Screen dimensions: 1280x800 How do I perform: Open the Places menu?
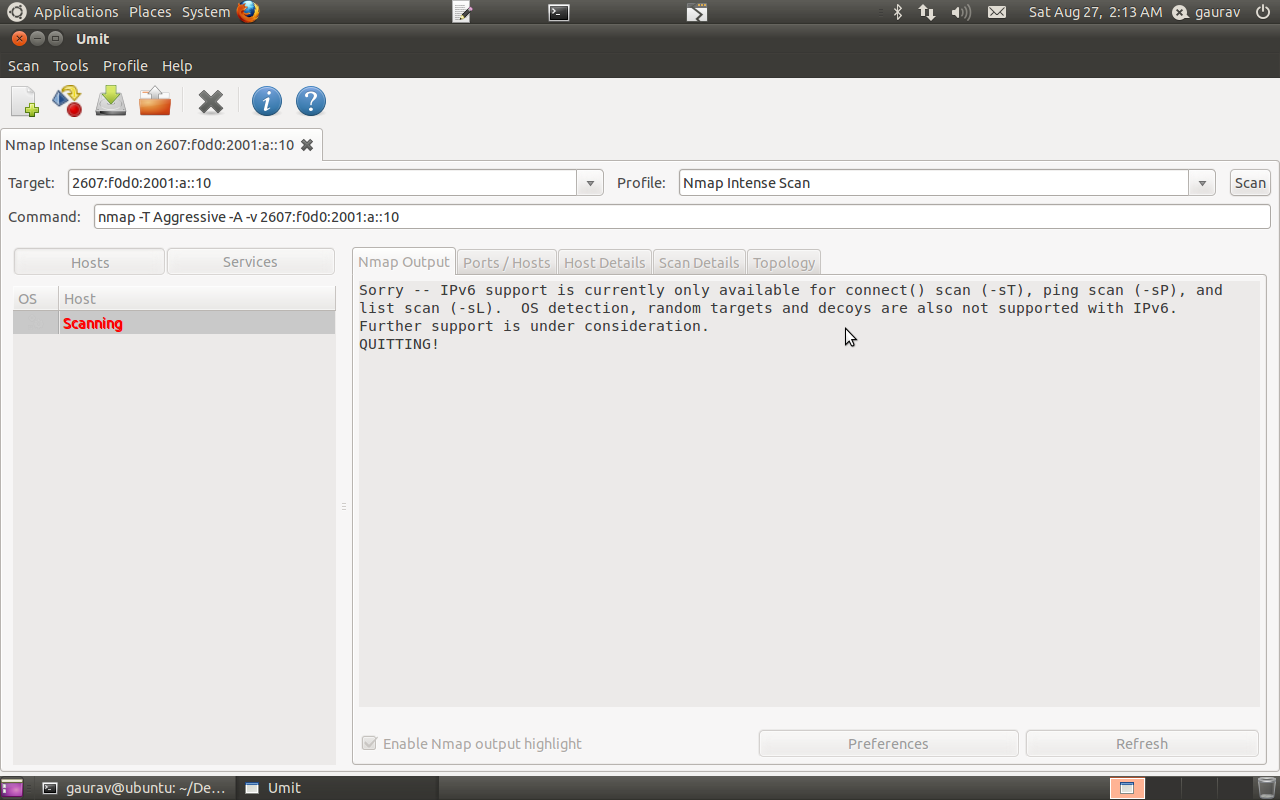pos(150,12)
